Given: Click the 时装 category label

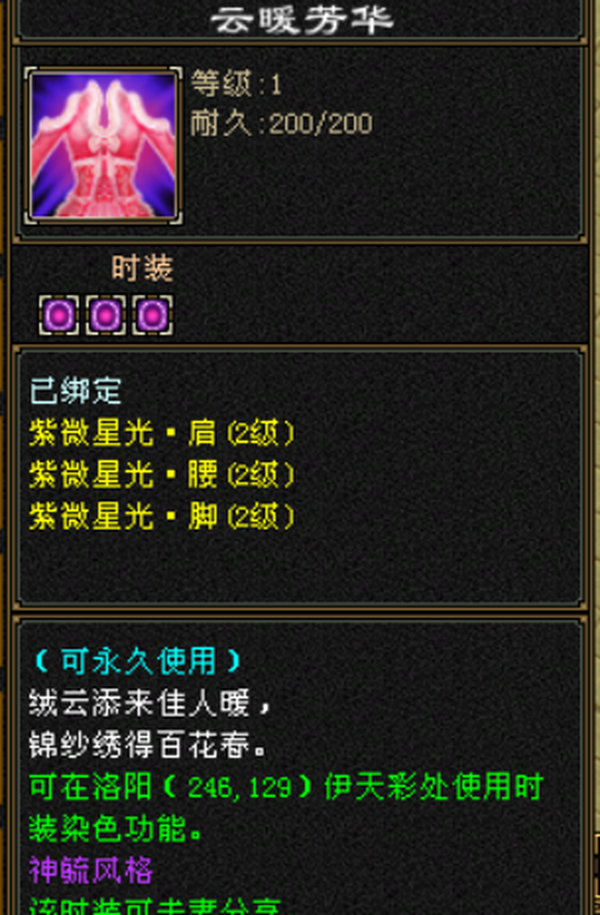Looking at the screenshot, I should tap(142, 268).
